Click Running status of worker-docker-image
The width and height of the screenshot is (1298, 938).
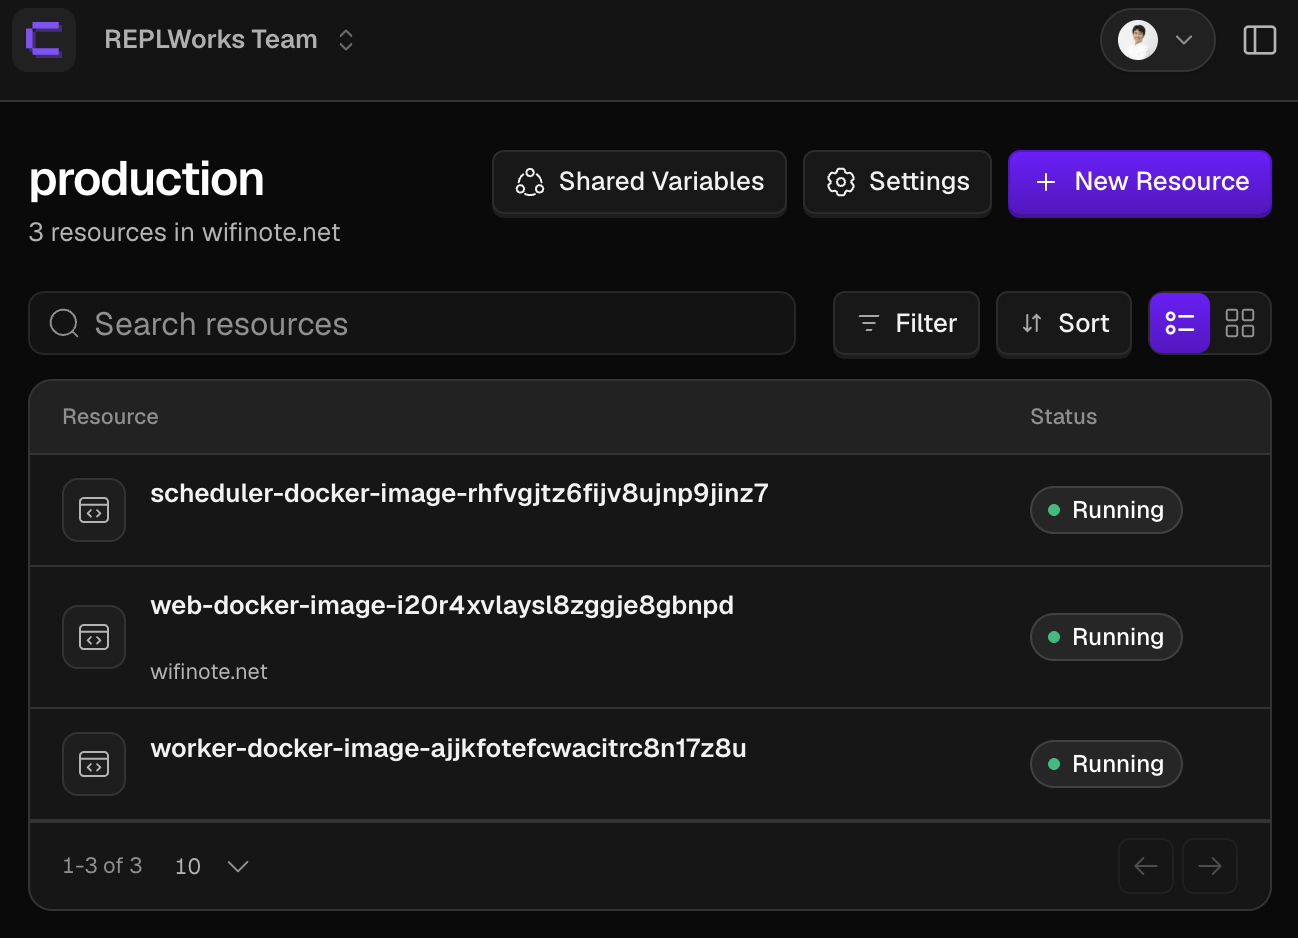(x=1106, y=764)
